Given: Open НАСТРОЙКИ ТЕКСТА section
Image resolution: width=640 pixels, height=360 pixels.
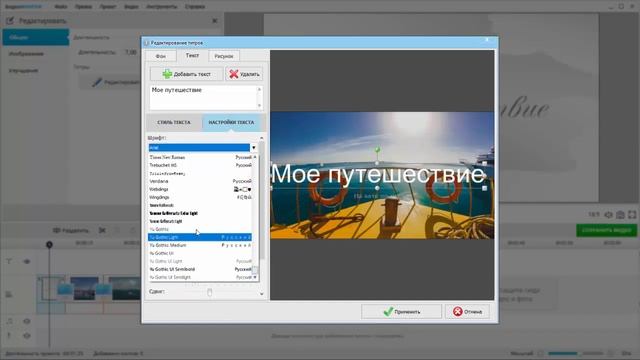Looking at the screenshot, I should (x=231, y=122).
